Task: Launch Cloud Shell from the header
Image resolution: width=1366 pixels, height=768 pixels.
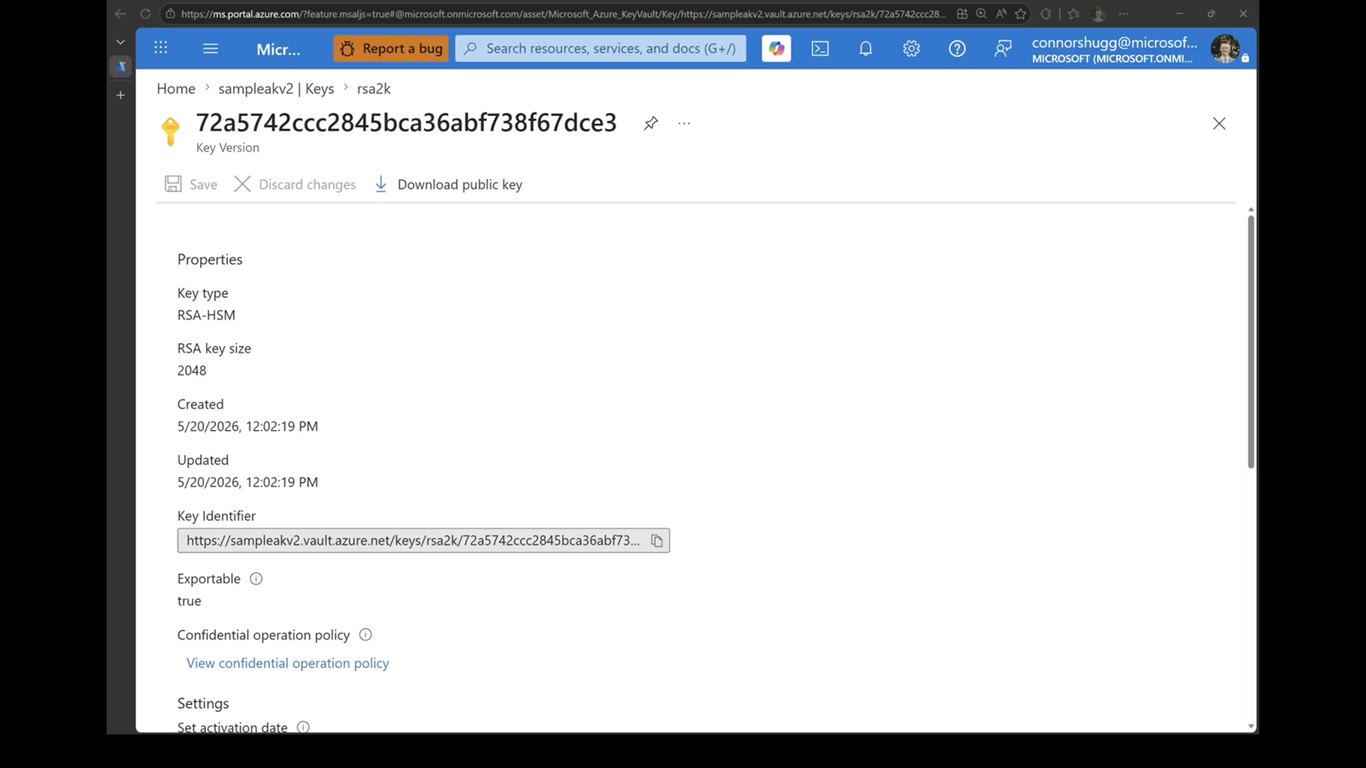Action: [x=820, y=48]
